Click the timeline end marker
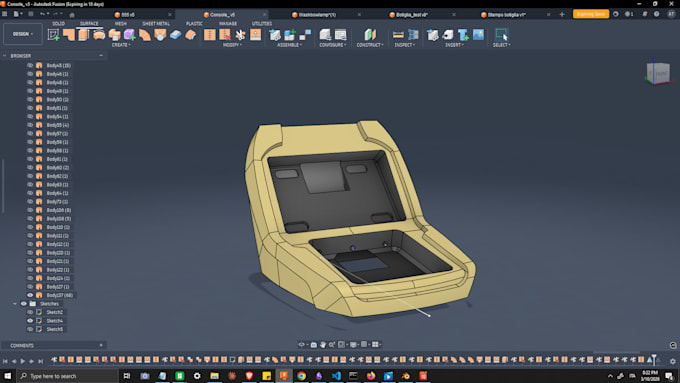 (x=654, y=359)
